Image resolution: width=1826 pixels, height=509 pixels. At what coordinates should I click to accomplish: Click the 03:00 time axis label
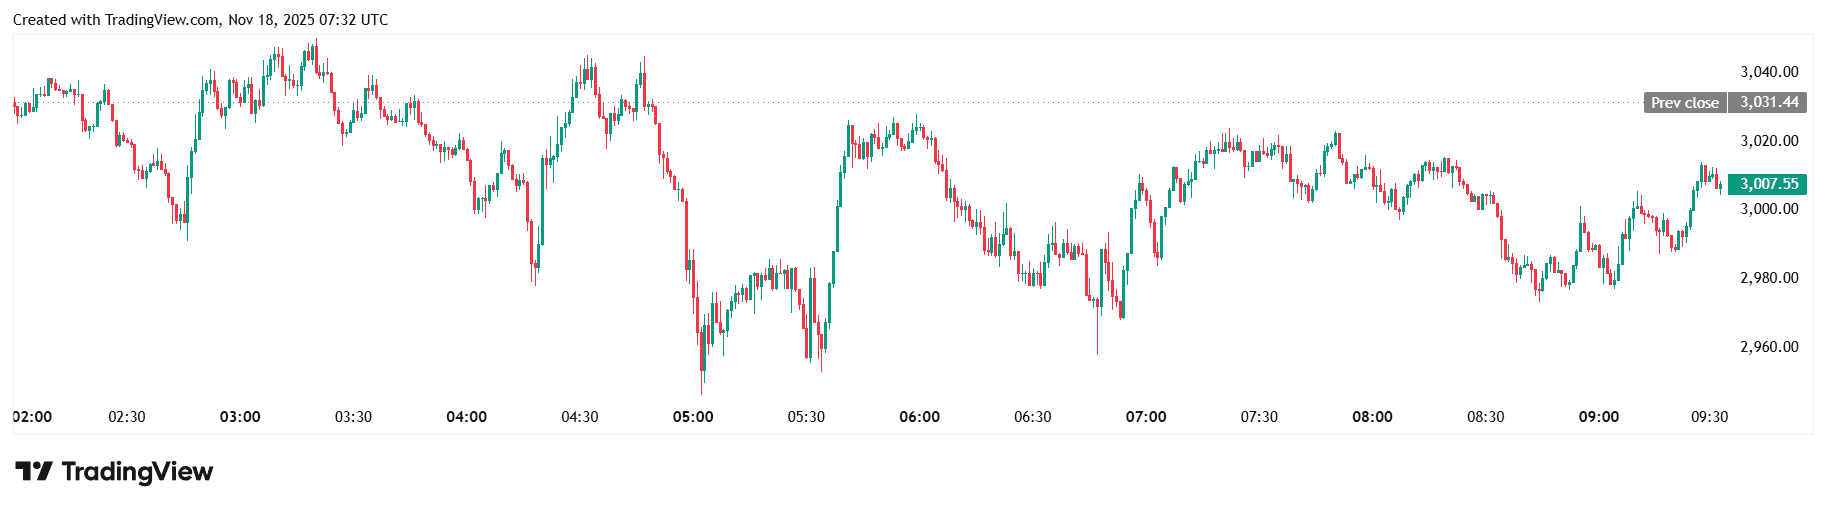[240, 417]
